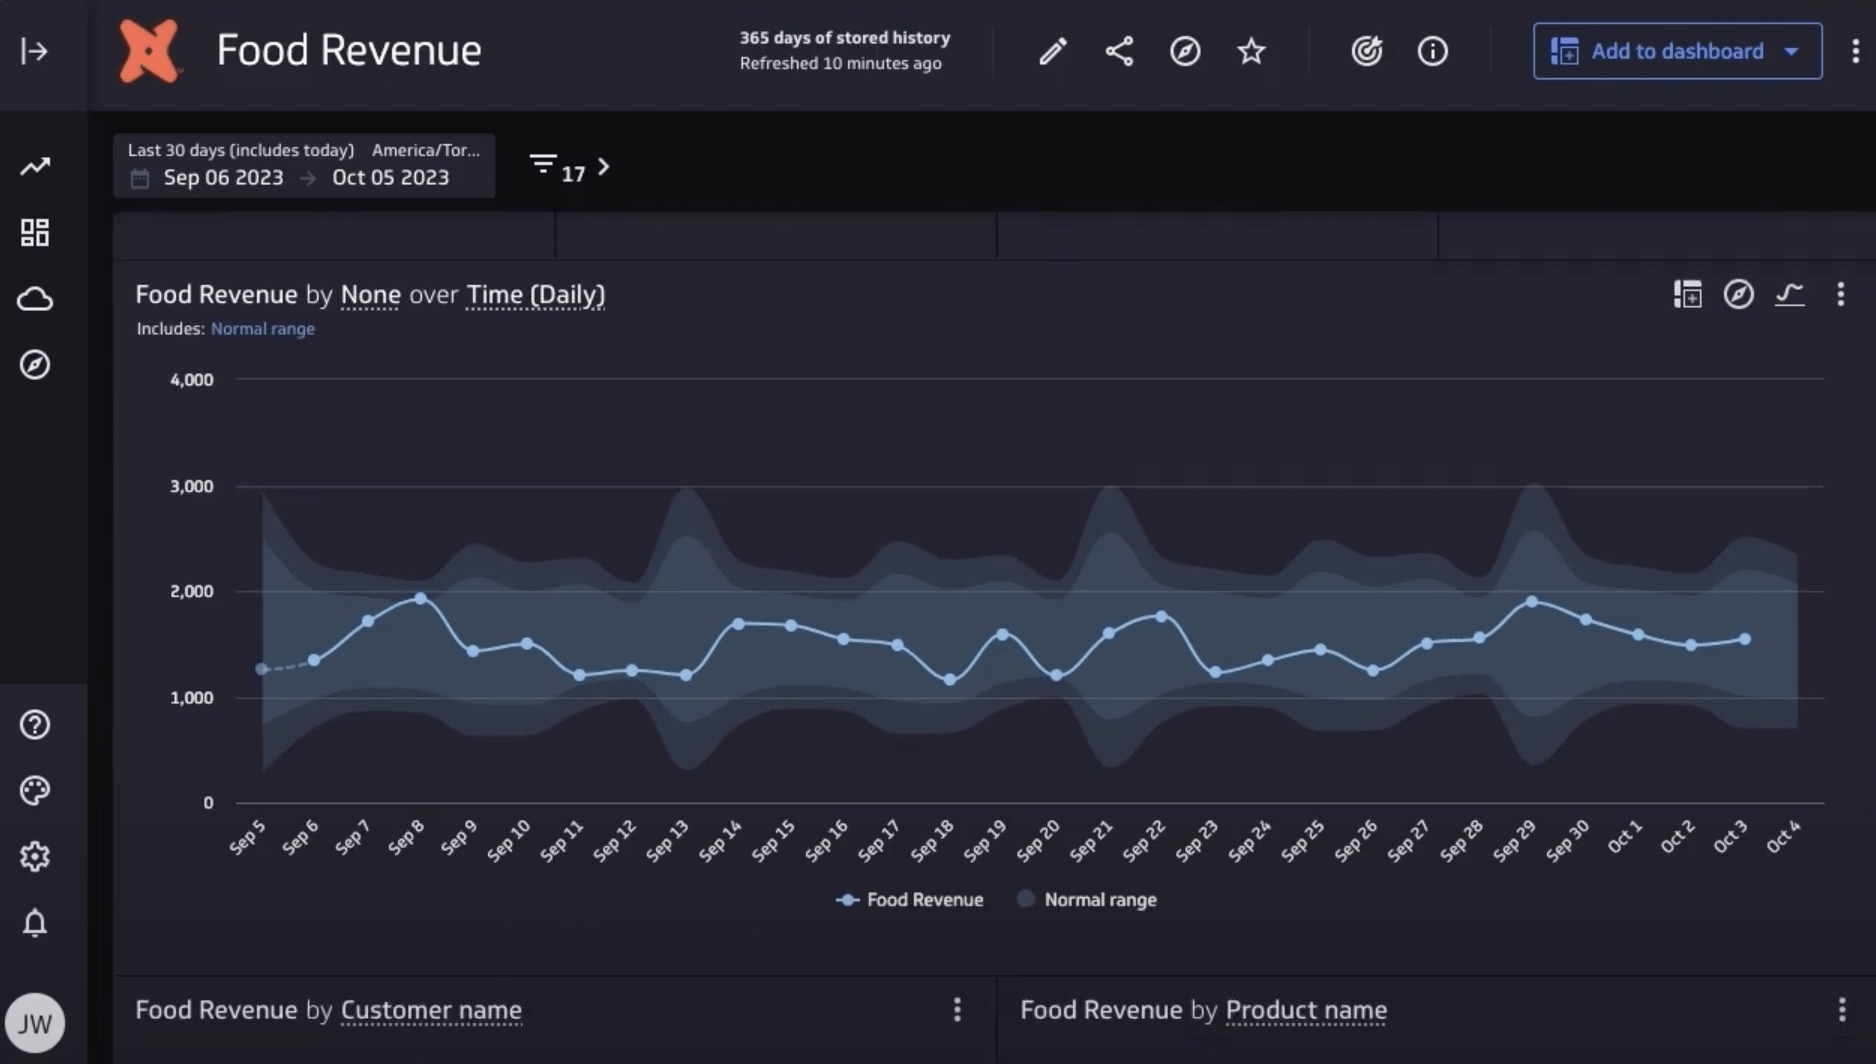The height and width of the screenshot is (1064, 1876).
Task: Change Time (Daily) granularity
Action: [x=536, y=295]
